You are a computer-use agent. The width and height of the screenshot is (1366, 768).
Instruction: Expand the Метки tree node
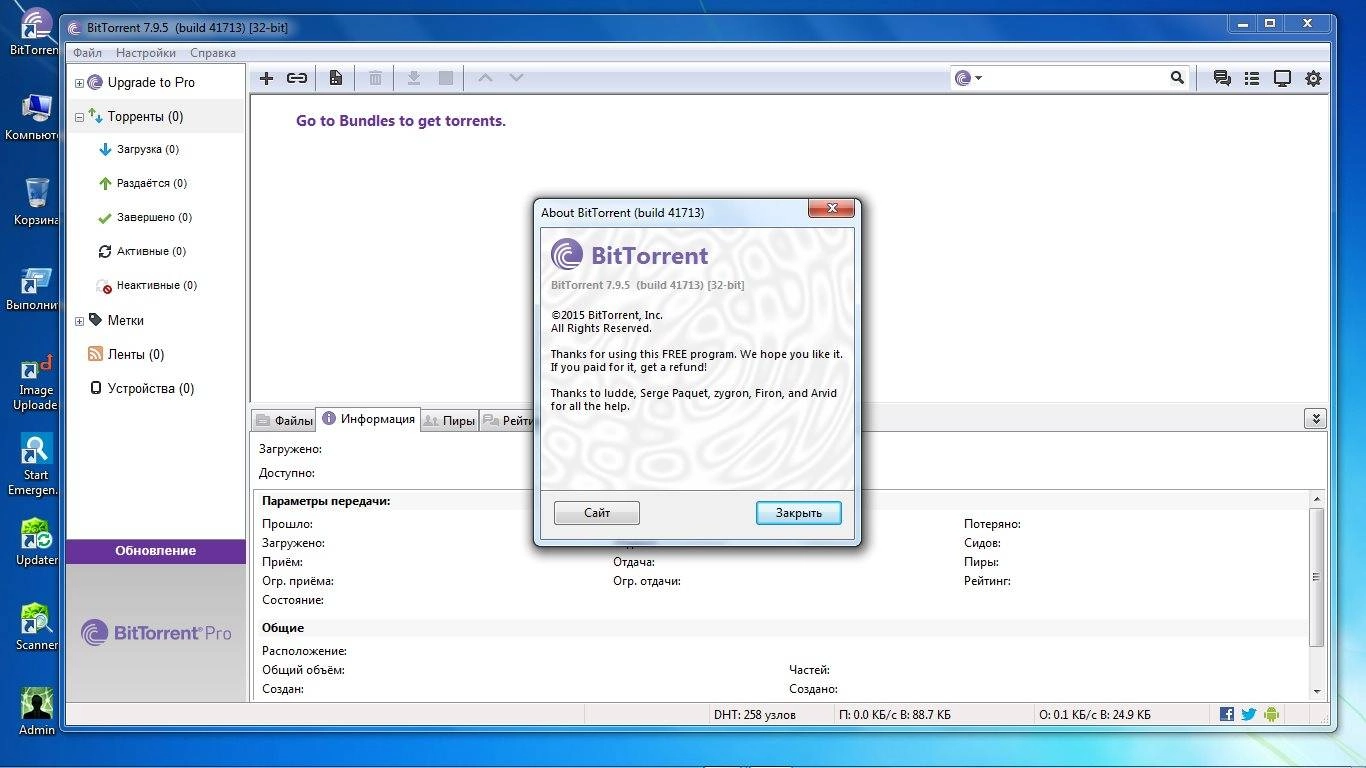pos(79,321)
